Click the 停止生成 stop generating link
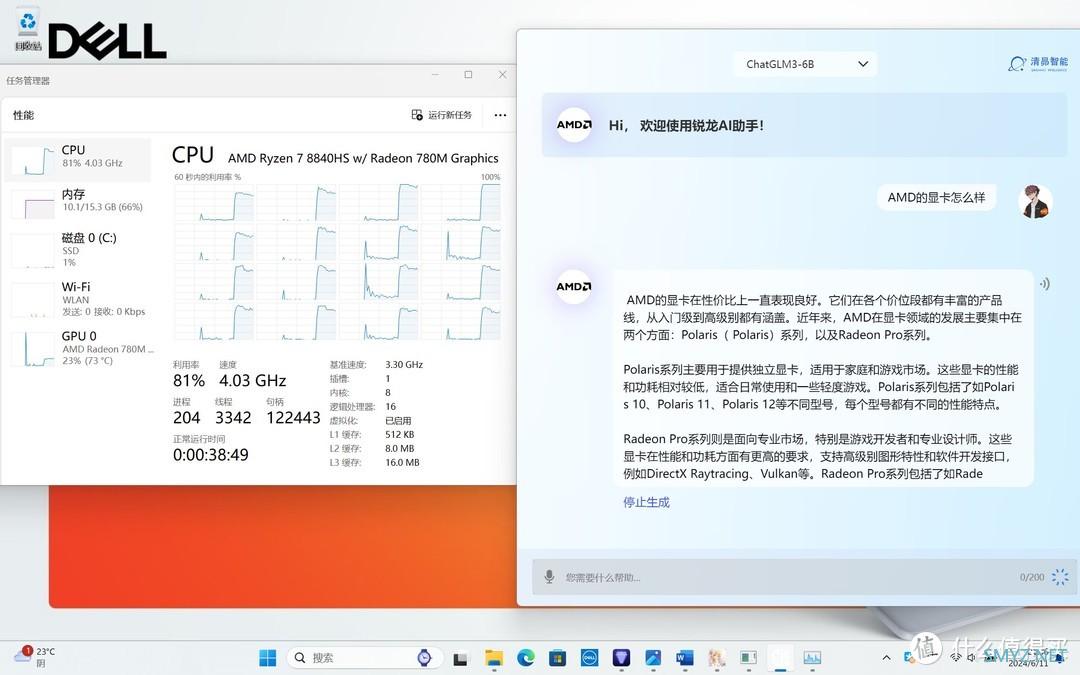 tap(646, 502)
